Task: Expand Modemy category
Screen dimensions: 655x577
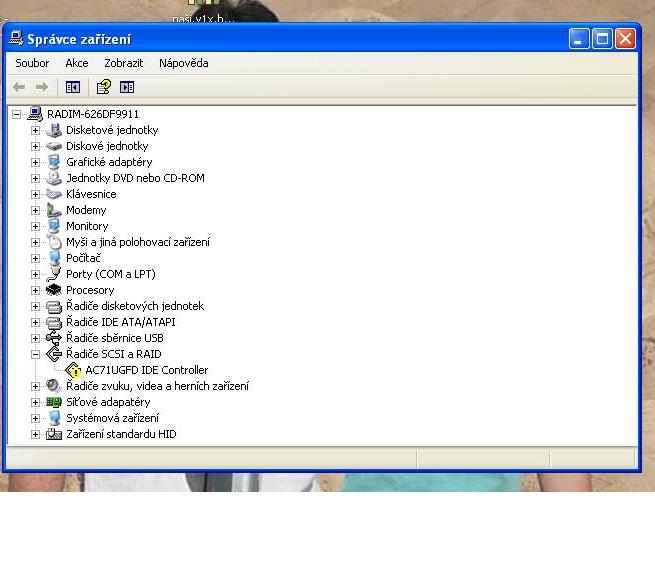Action: click(36, 210)
